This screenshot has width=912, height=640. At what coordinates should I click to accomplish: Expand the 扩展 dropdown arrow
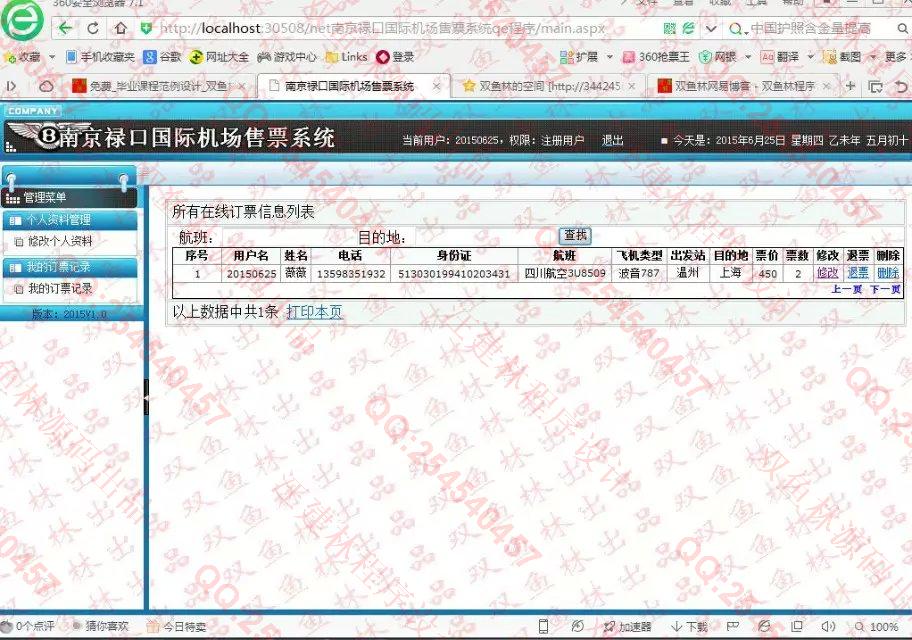tap(610, 57)
